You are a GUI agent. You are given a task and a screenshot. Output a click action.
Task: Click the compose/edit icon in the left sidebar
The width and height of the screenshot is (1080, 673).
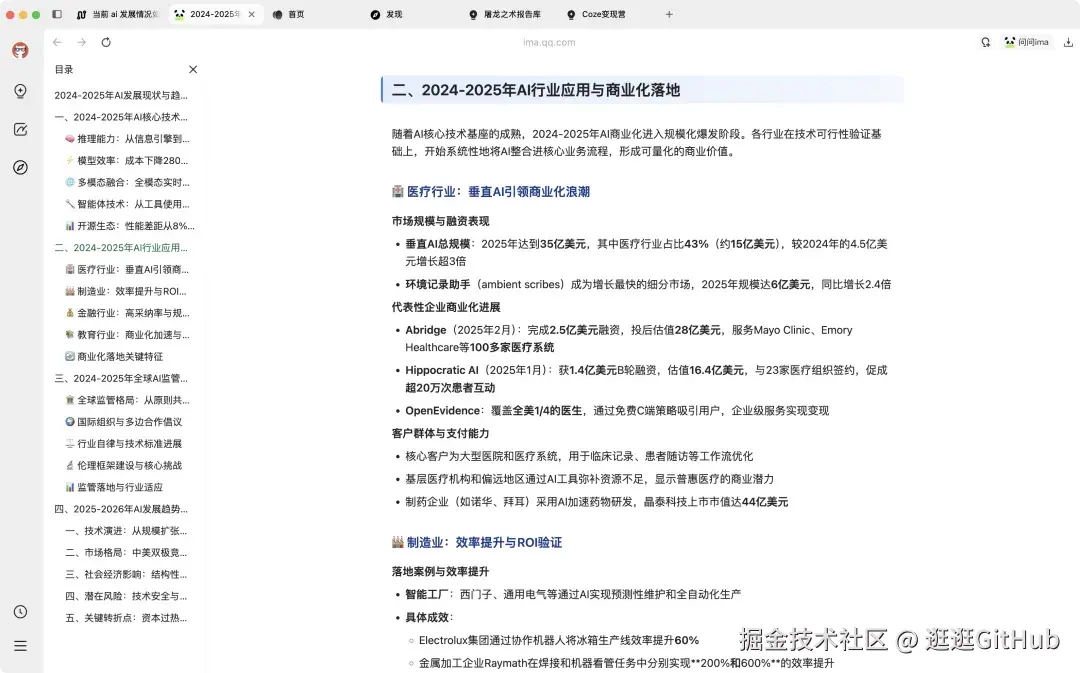point(20,127)
